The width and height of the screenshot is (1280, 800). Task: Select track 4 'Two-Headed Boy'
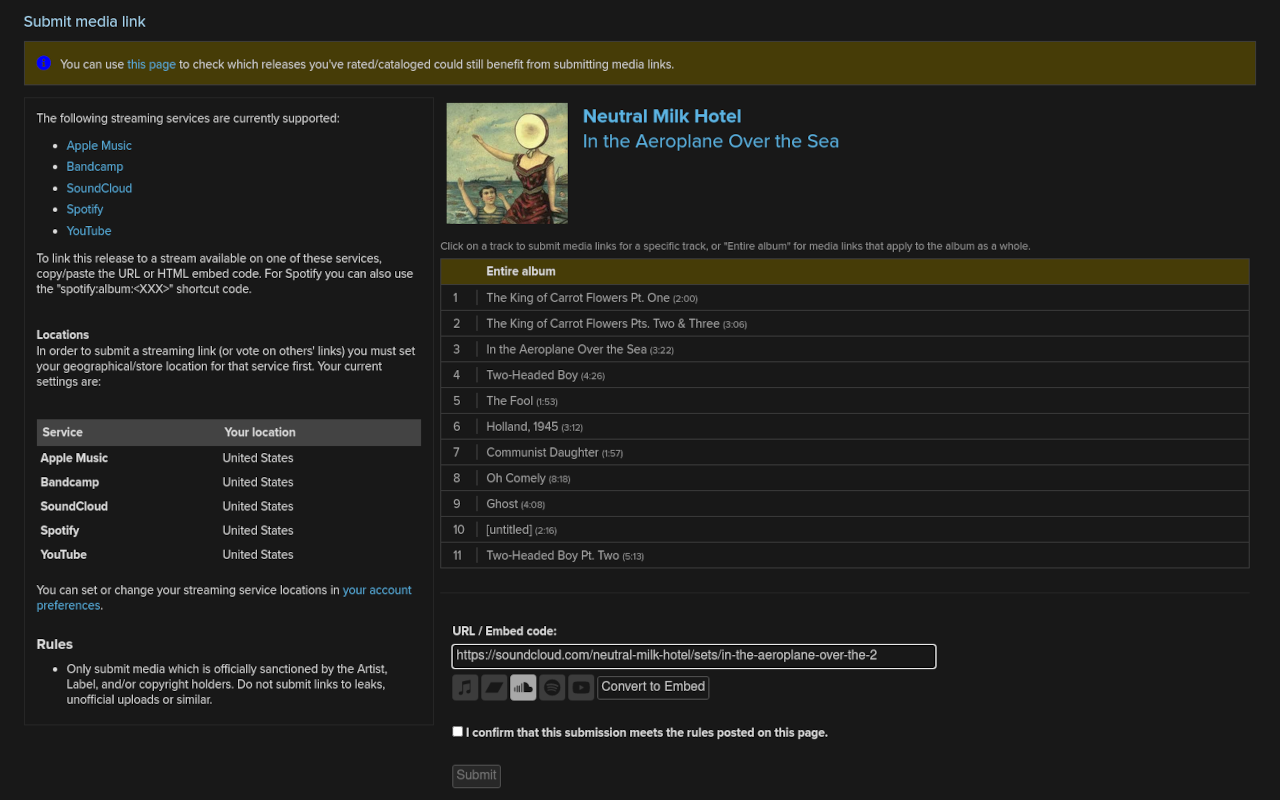point(845,375)
